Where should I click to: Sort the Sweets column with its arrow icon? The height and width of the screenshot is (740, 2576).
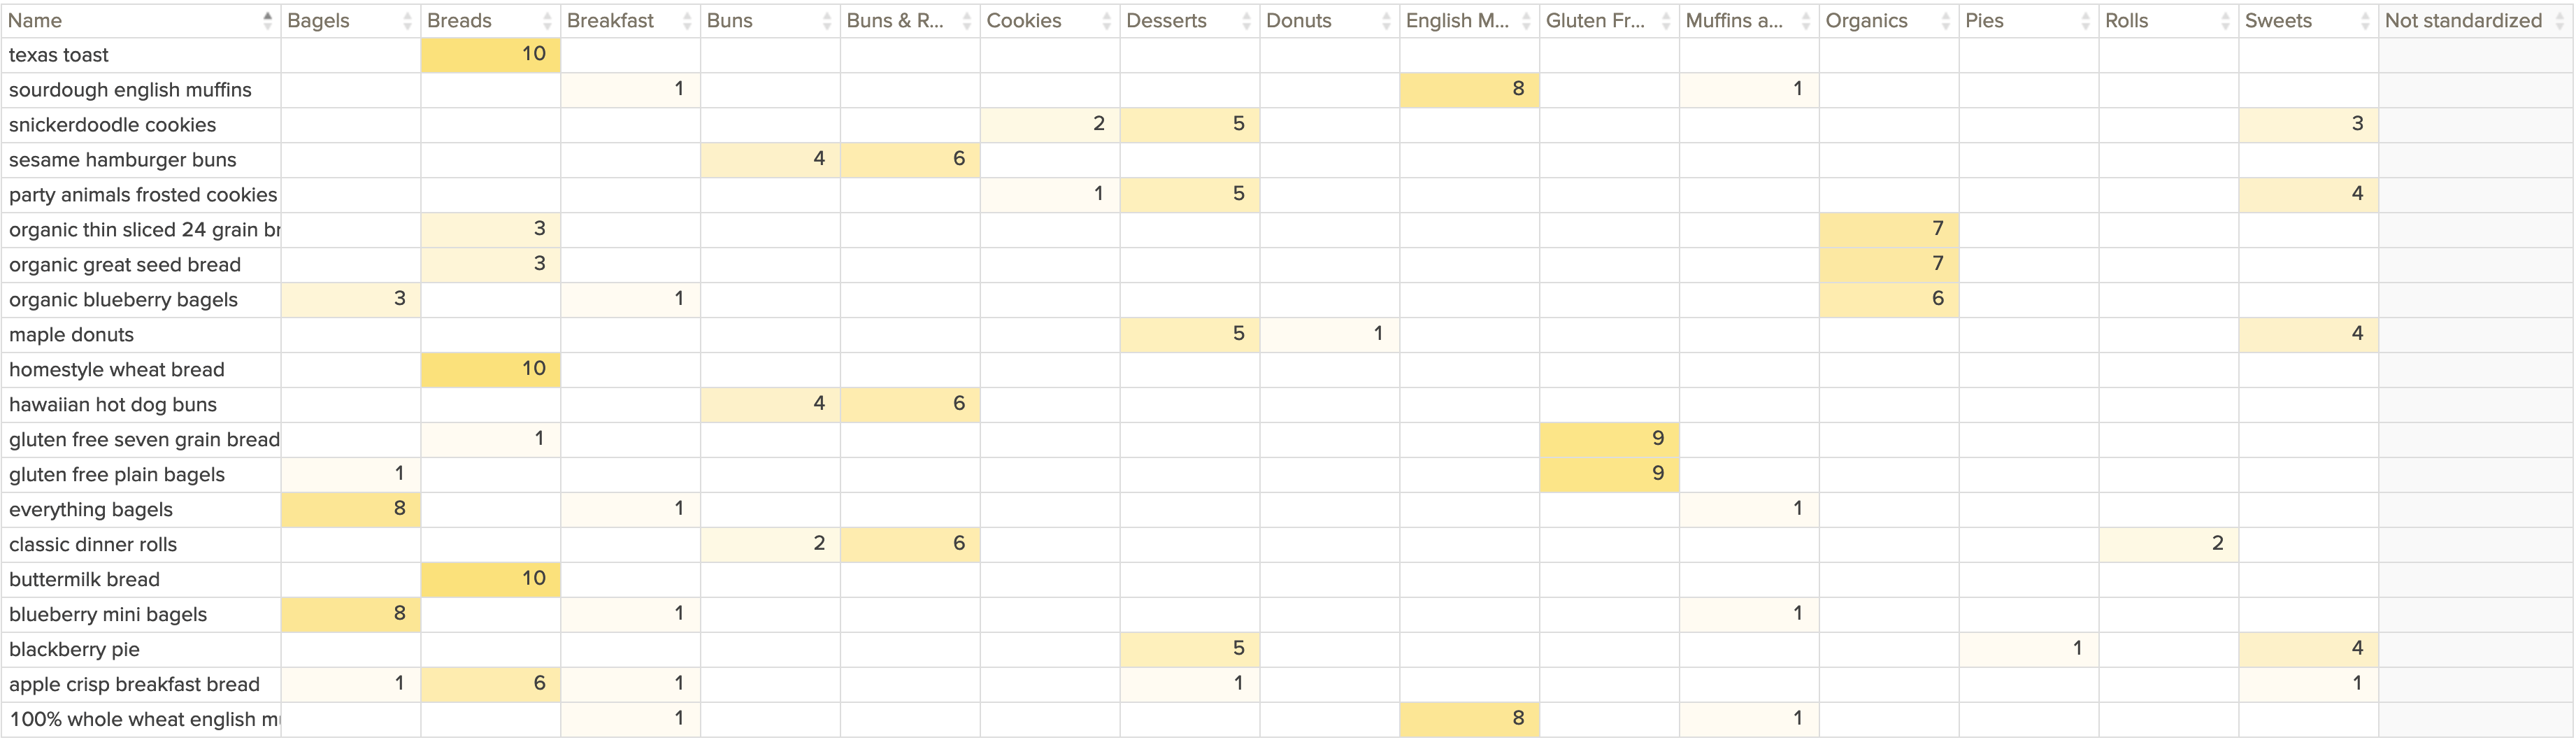tap(2365, 21)
